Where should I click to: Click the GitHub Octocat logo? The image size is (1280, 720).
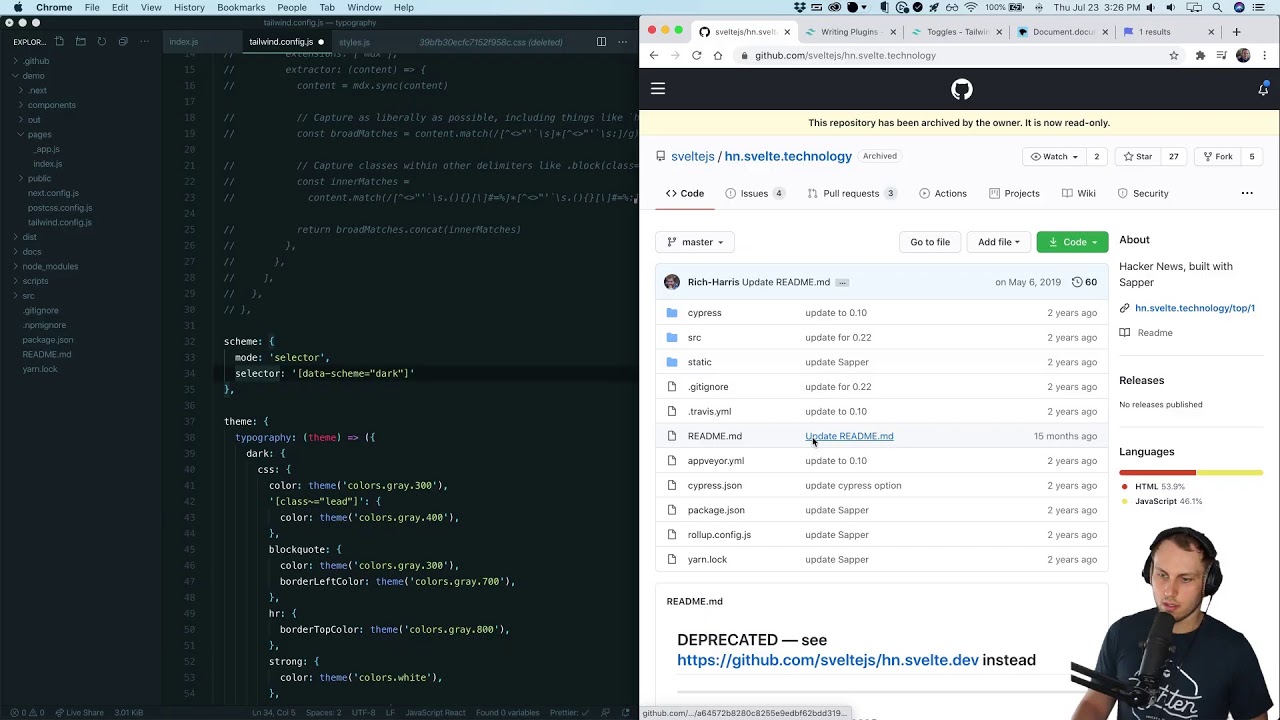click(x=961, y=90)
